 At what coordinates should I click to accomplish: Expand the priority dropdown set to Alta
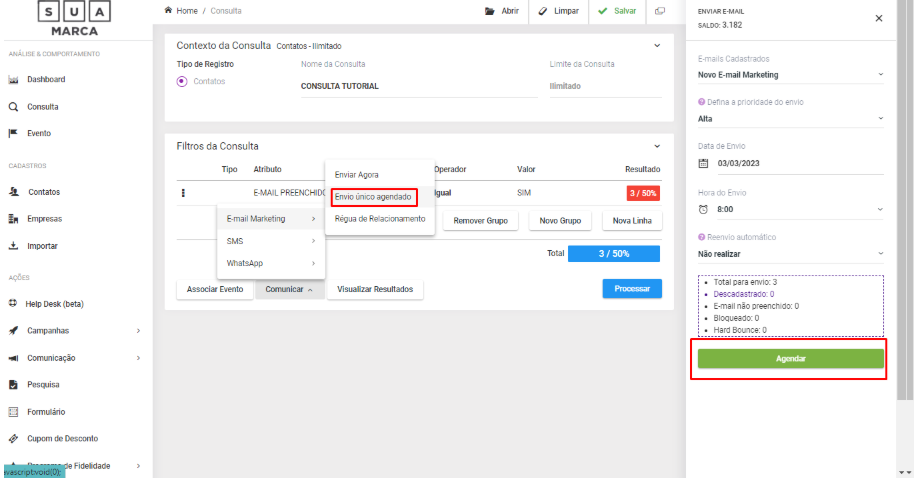pos(790,119)
